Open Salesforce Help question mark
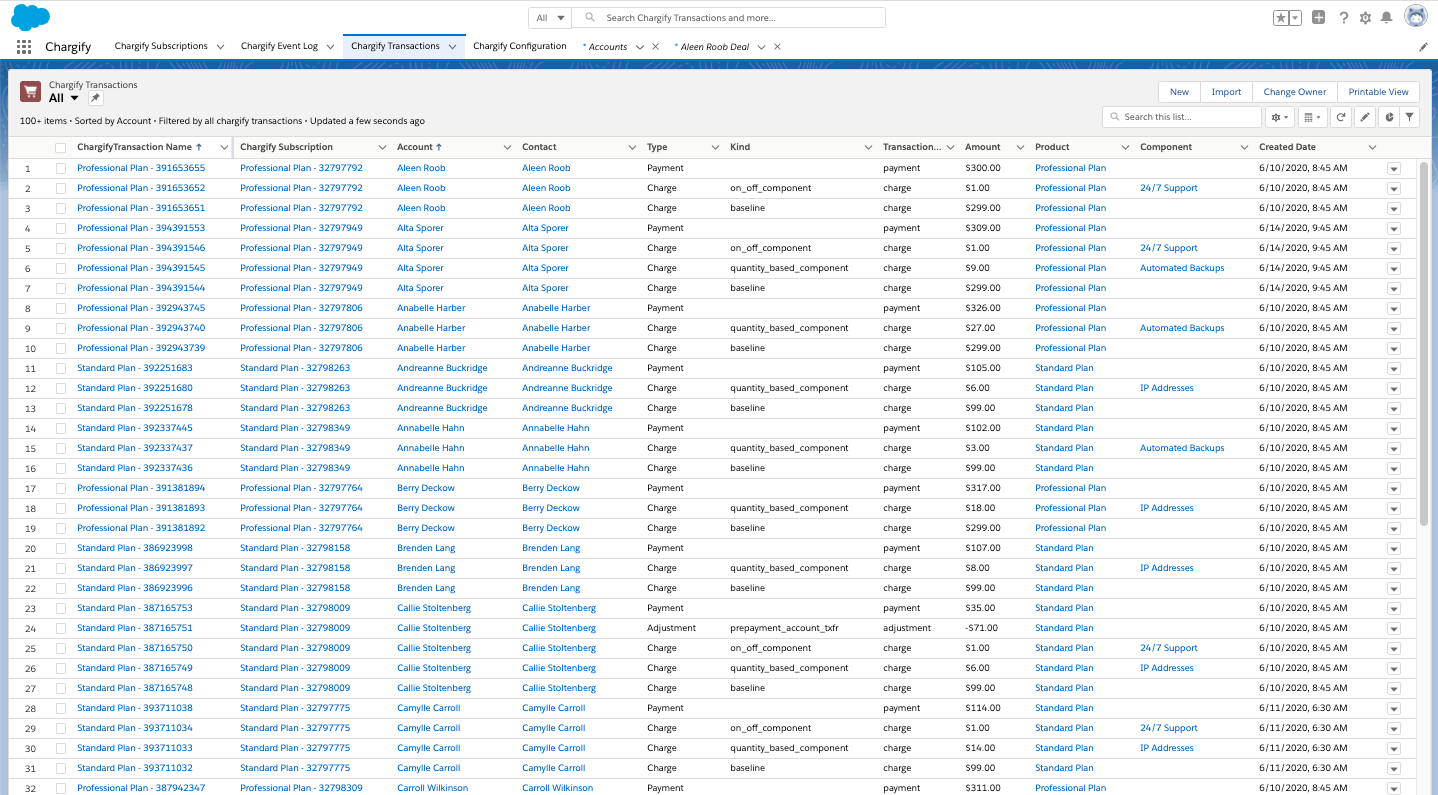 tap(1343, 18)
